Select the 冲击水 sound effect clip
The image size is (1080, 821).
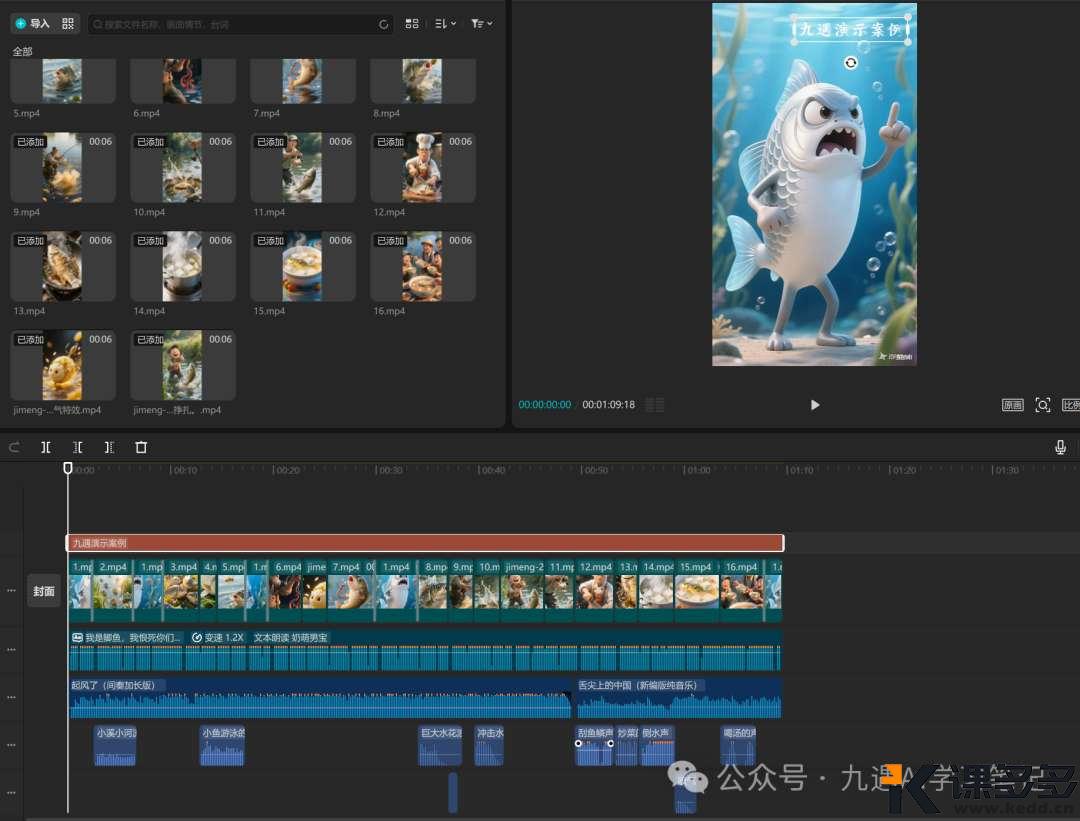coord(489,746)
